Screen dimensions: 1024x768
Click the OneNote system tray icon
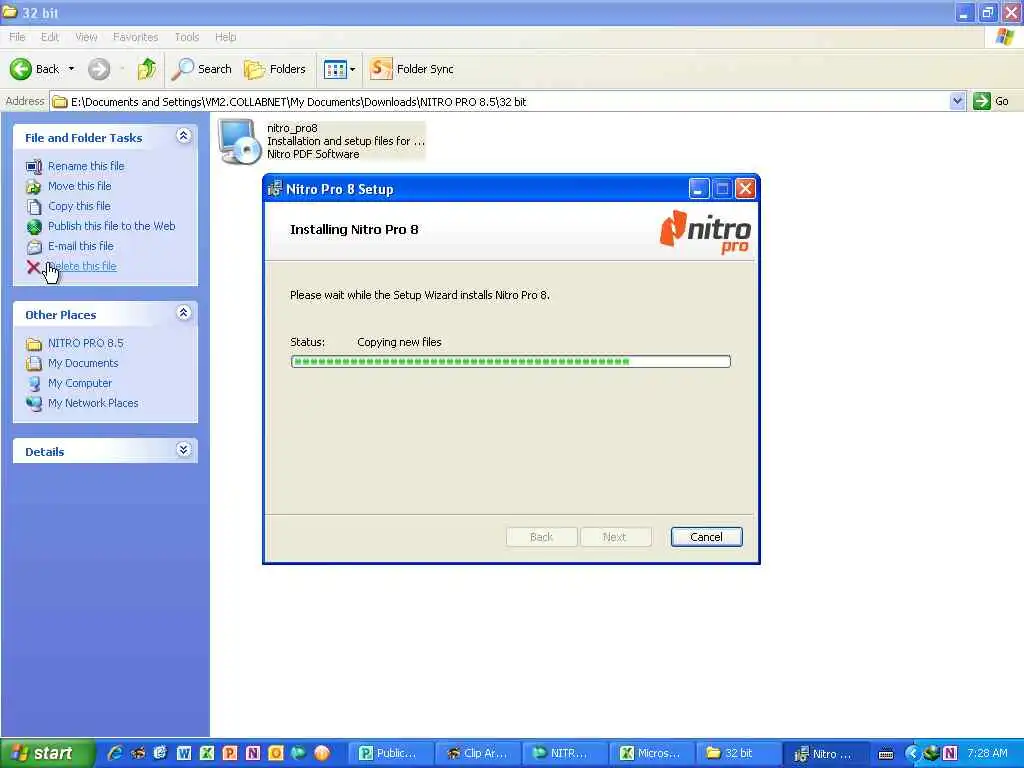(x=950, y=753)
